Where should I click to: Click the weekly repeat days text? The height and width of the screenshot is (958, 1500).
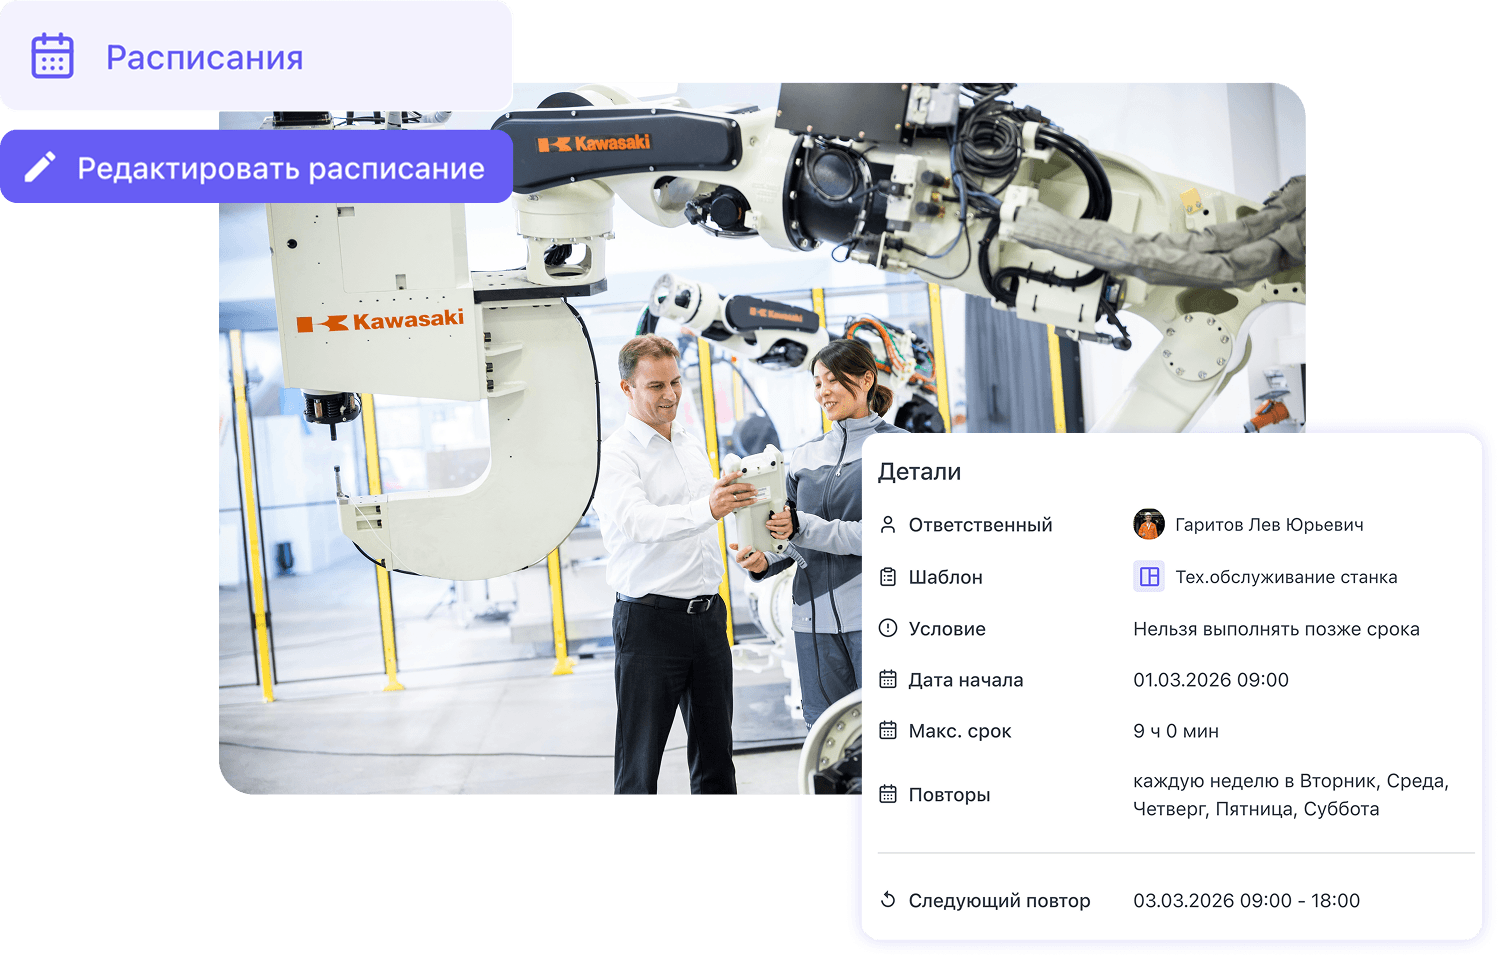[x=1291, y=795]
